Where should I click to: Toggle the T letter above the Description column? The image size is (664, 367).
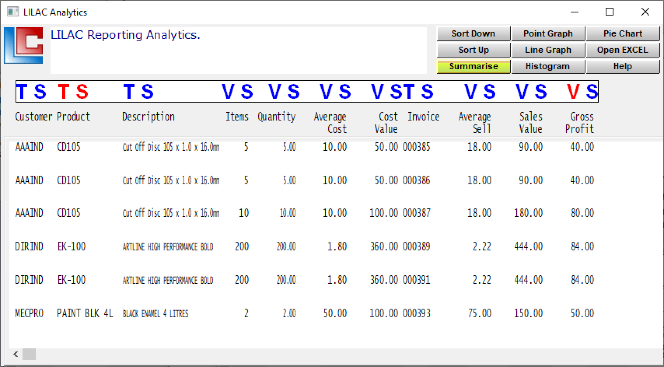(x=129, y=92)
